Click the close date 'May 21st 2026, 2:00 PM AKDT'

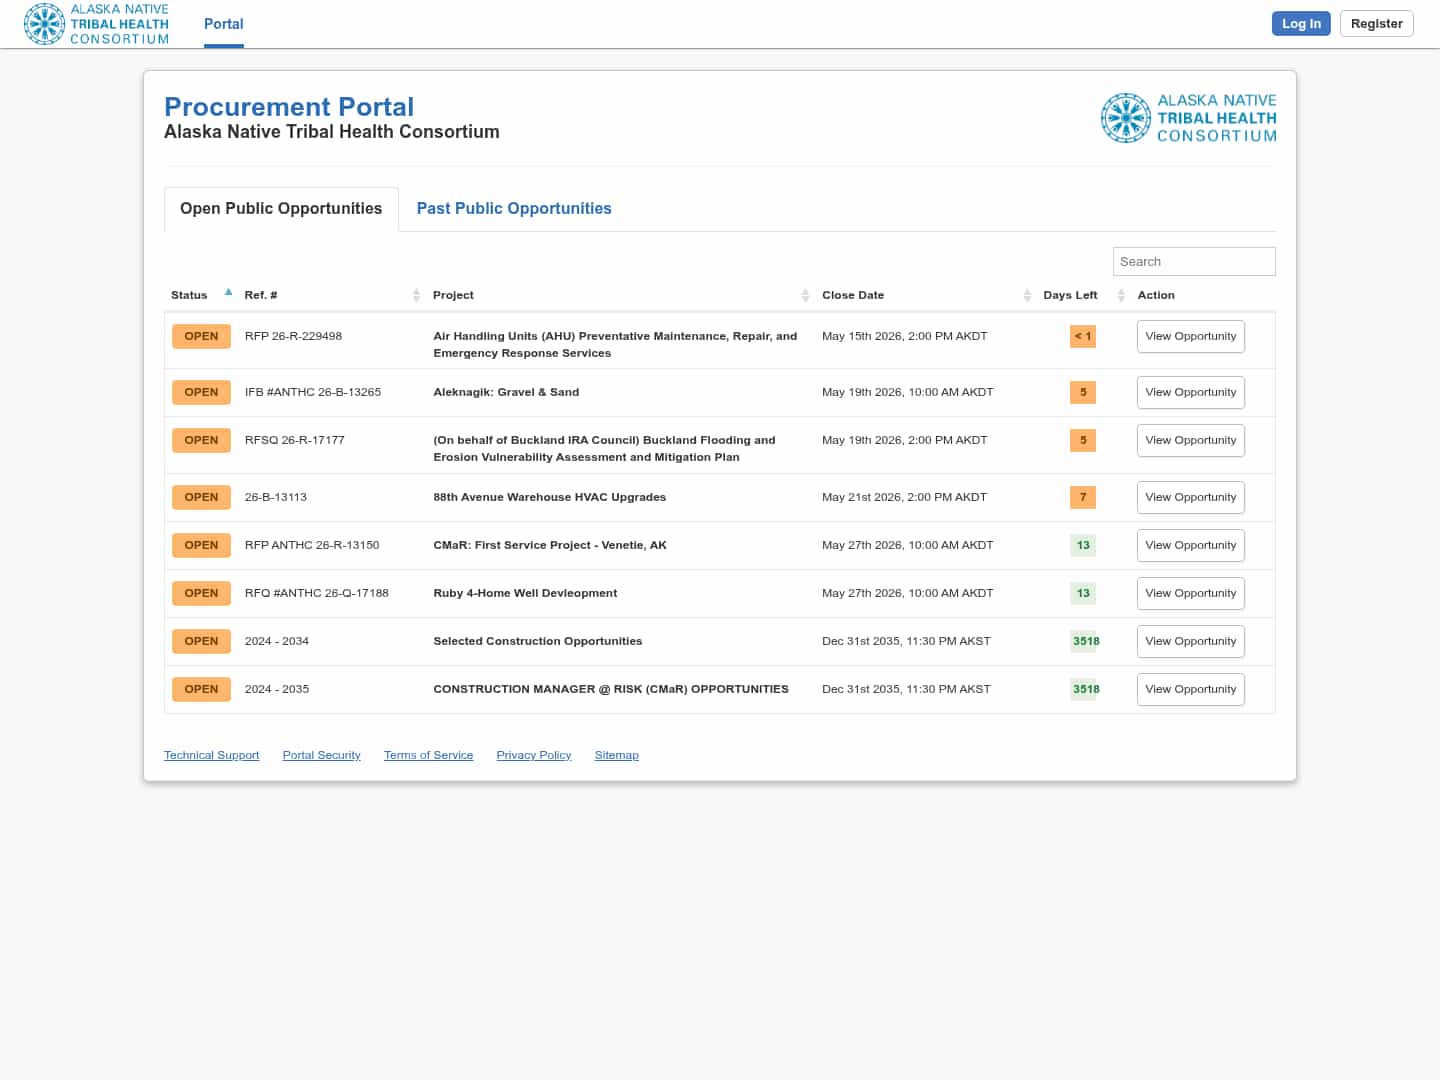click(x=905, y=498)
